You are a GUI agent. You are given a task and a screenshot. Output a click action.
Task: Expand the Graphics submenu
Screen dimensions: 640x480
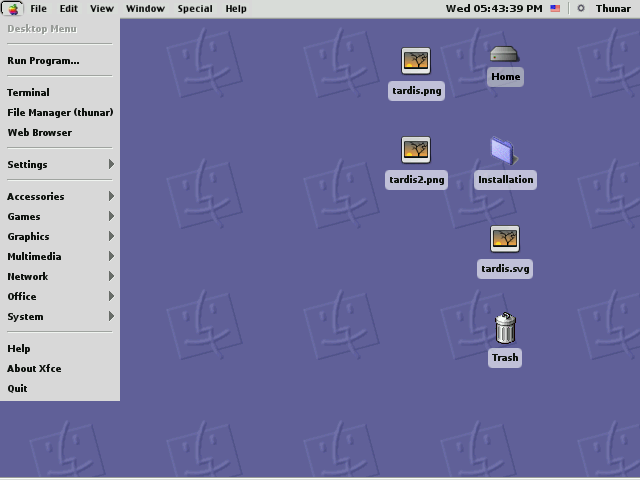click(x=60, y=237)
